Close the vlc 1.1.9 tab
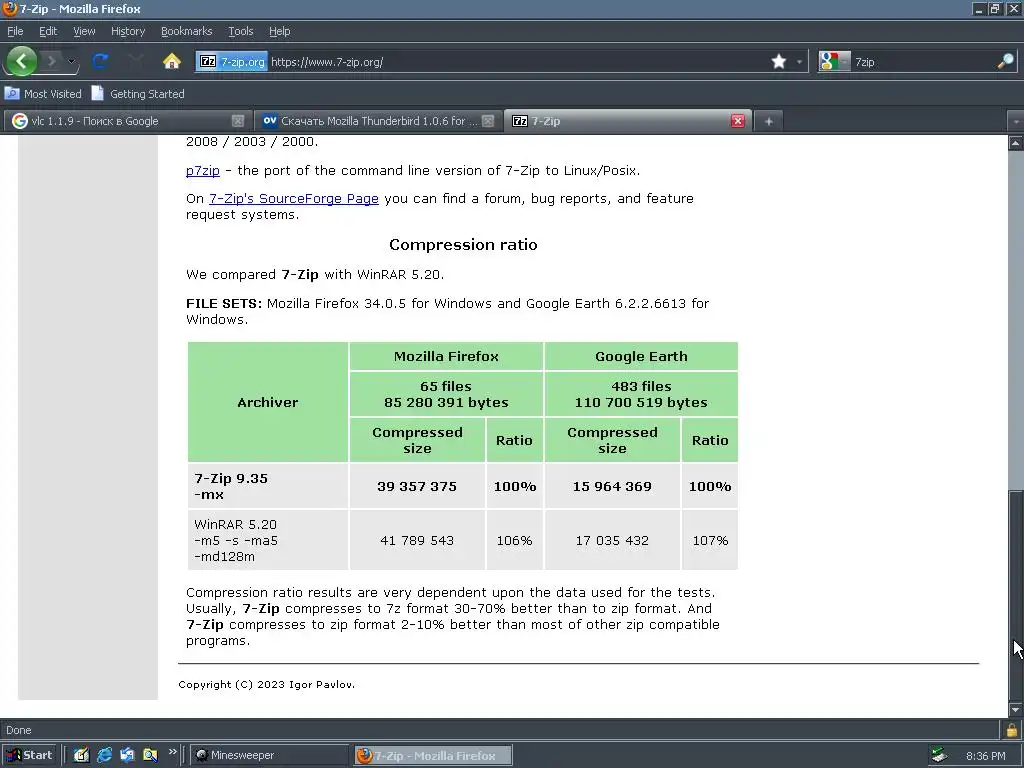 pos(238,121)
